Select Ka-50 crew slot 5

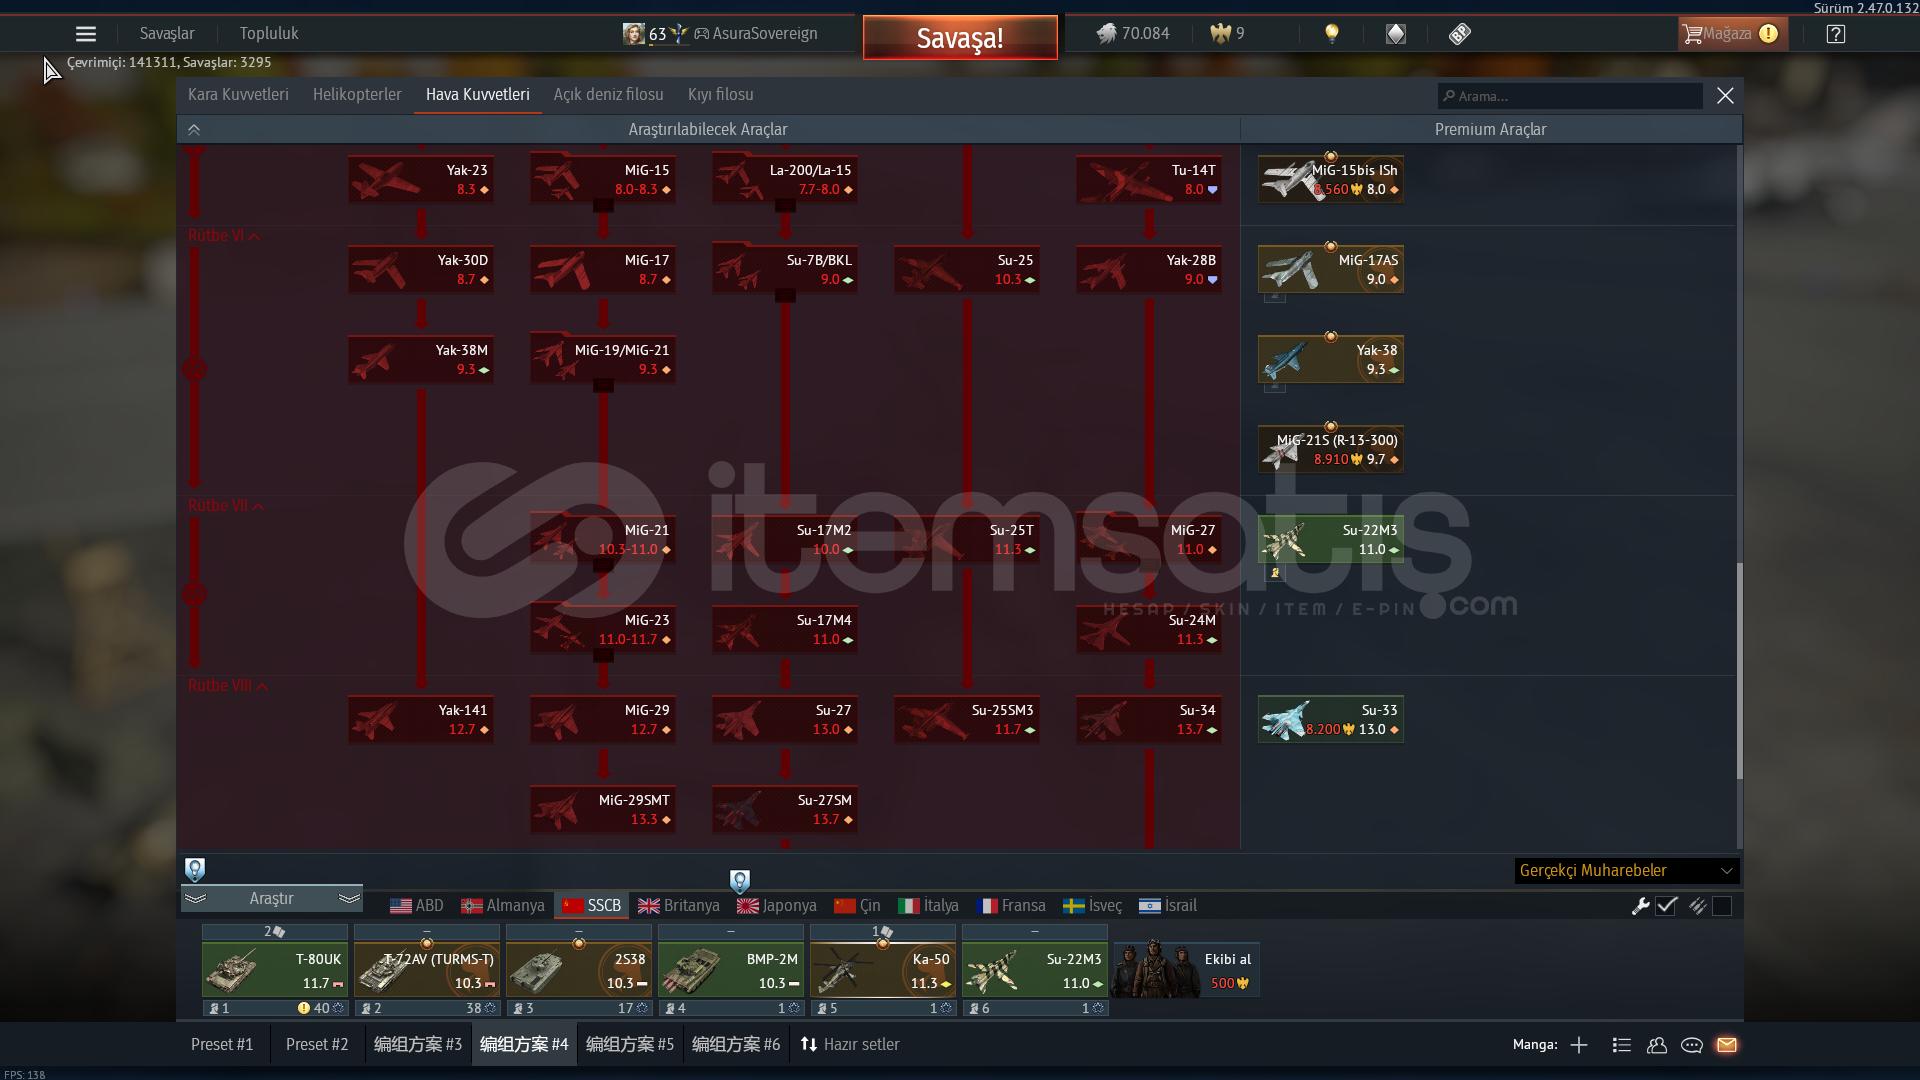[x=883, y=970]
